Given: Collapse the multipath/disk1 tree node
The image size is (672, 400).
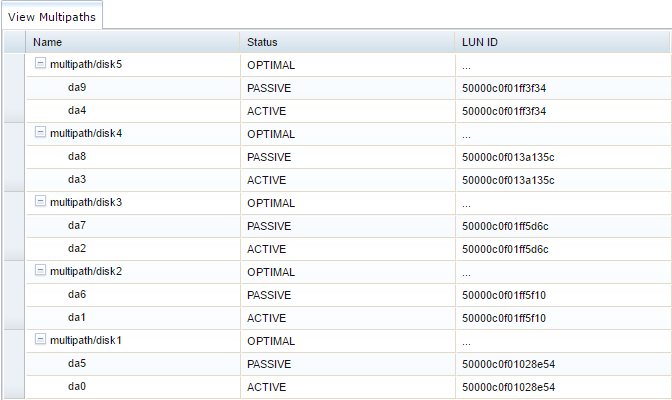Looking at the screenshot, I should 40,340.
